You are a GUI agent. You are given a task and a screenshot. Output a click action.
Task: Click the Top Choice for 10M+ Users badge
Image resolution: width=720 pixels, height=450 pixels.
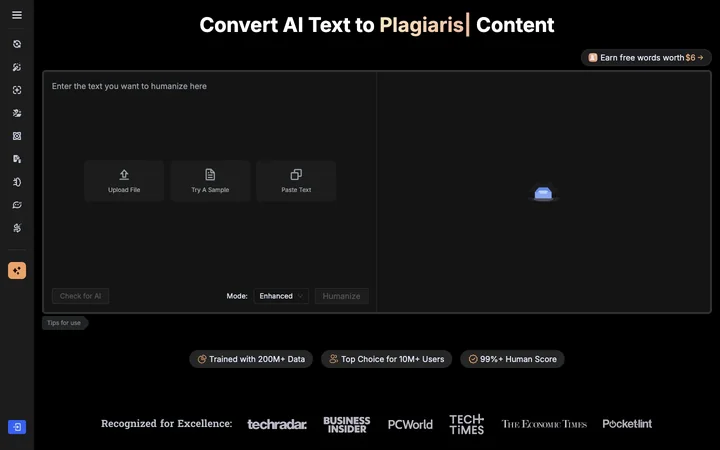[x=387, y=359]
